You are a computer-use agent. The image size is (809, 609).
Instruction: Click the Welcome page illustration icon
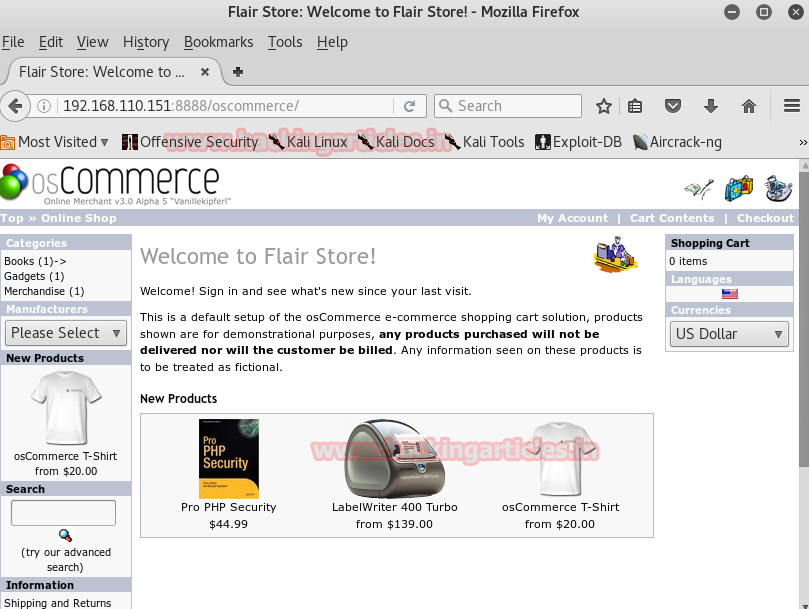(x=615, y=254)
